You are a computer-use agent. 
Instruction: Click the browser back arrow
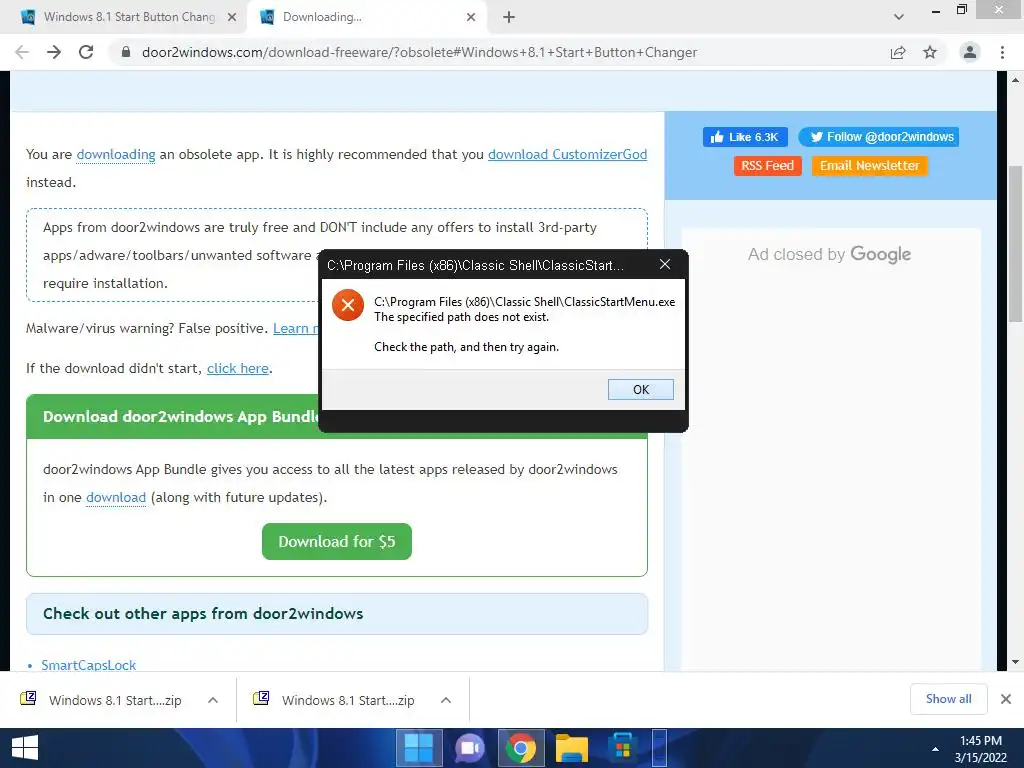pos(22,52)
